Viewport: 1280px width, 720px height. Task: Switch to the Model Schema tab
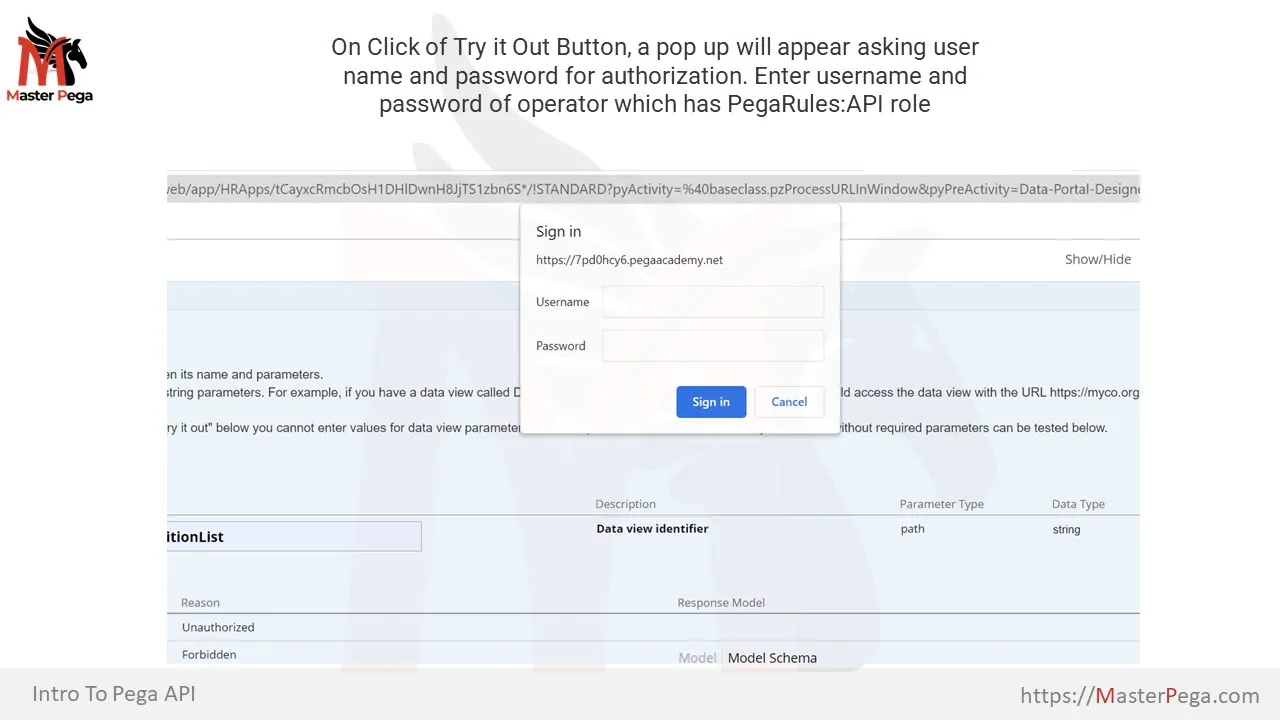point(772,658)
